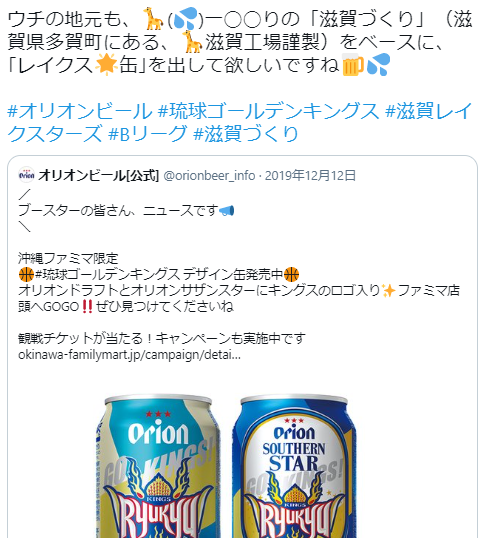Click the sun emoji in レイクス缶
The image size is (485, 538).
pos(106,64)
